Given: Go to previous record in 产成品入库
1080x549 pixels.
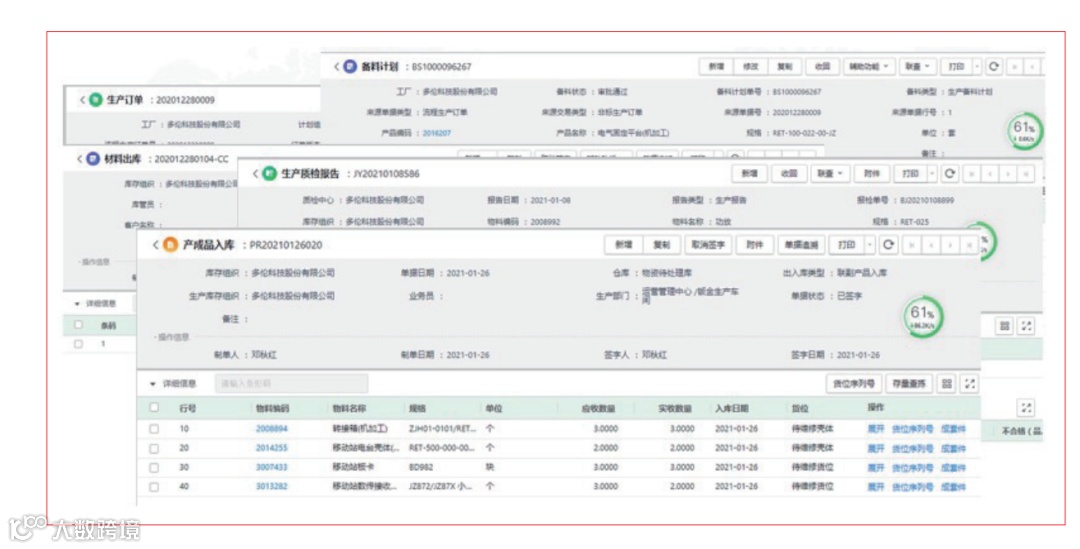Looking at the screenshot, I should (x=931, y=245).
